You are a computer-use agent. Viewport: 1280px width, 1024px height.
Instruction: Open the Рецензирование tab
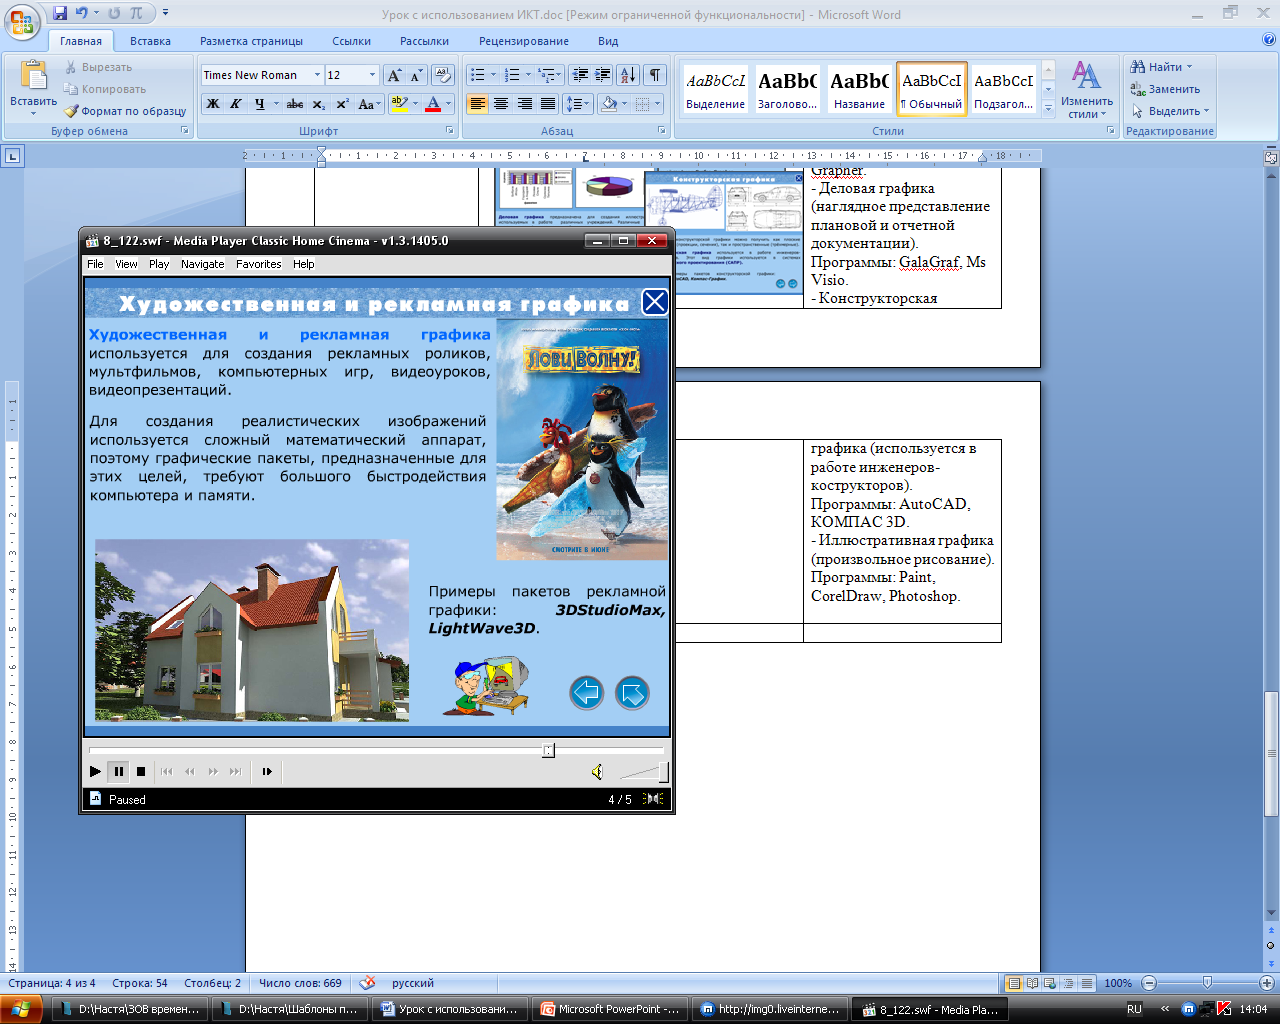[523, 41]
